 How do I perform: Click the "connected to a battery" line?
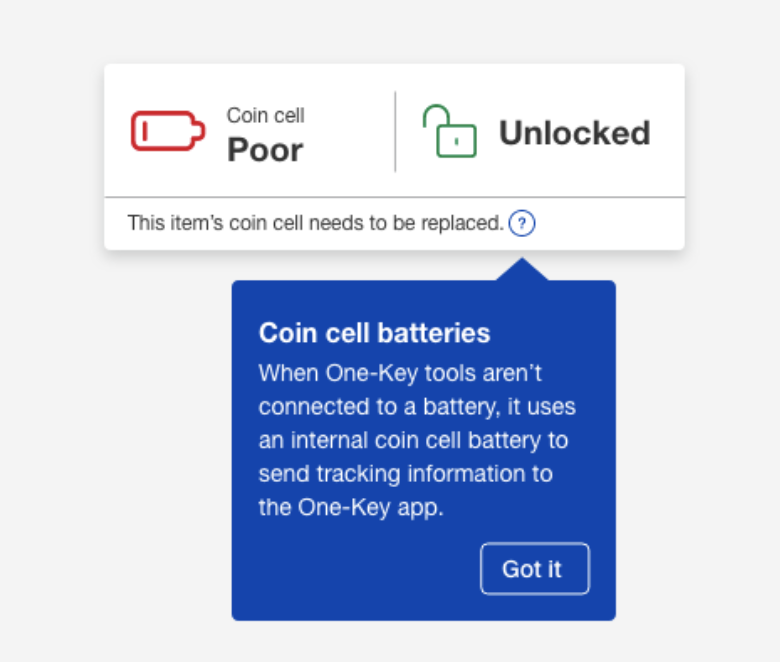(x=417, y=407)
